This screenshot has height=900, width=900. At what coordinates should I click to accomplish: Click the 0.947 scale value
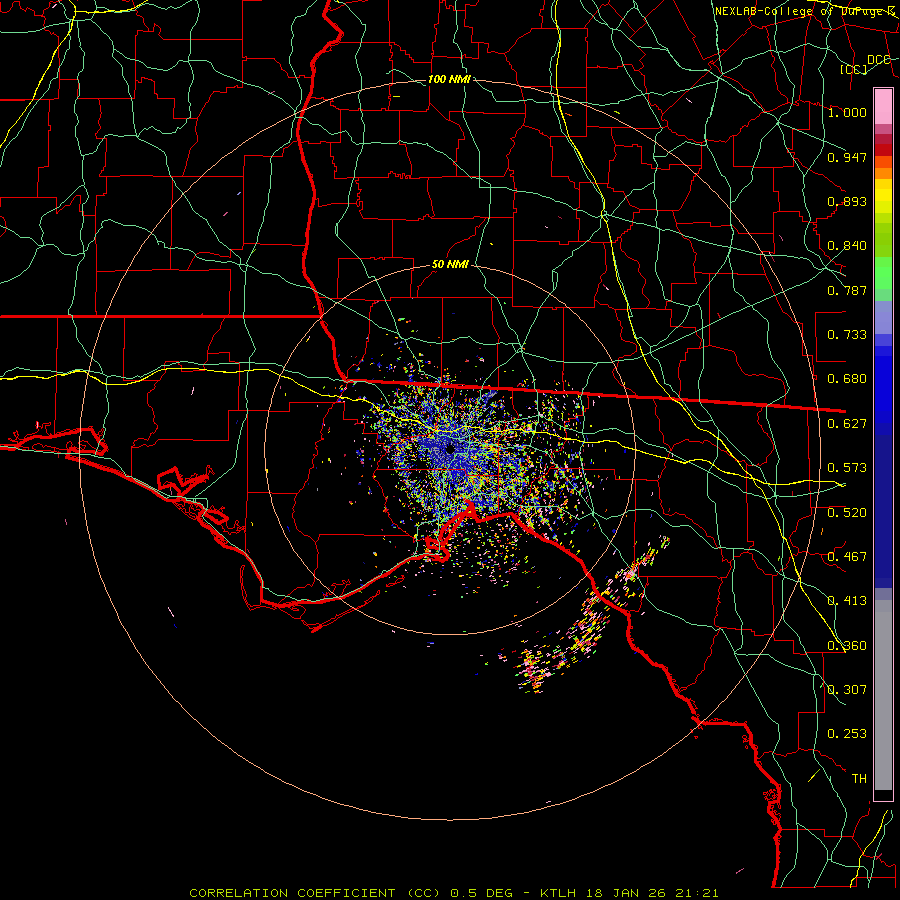tap(847, 157)
